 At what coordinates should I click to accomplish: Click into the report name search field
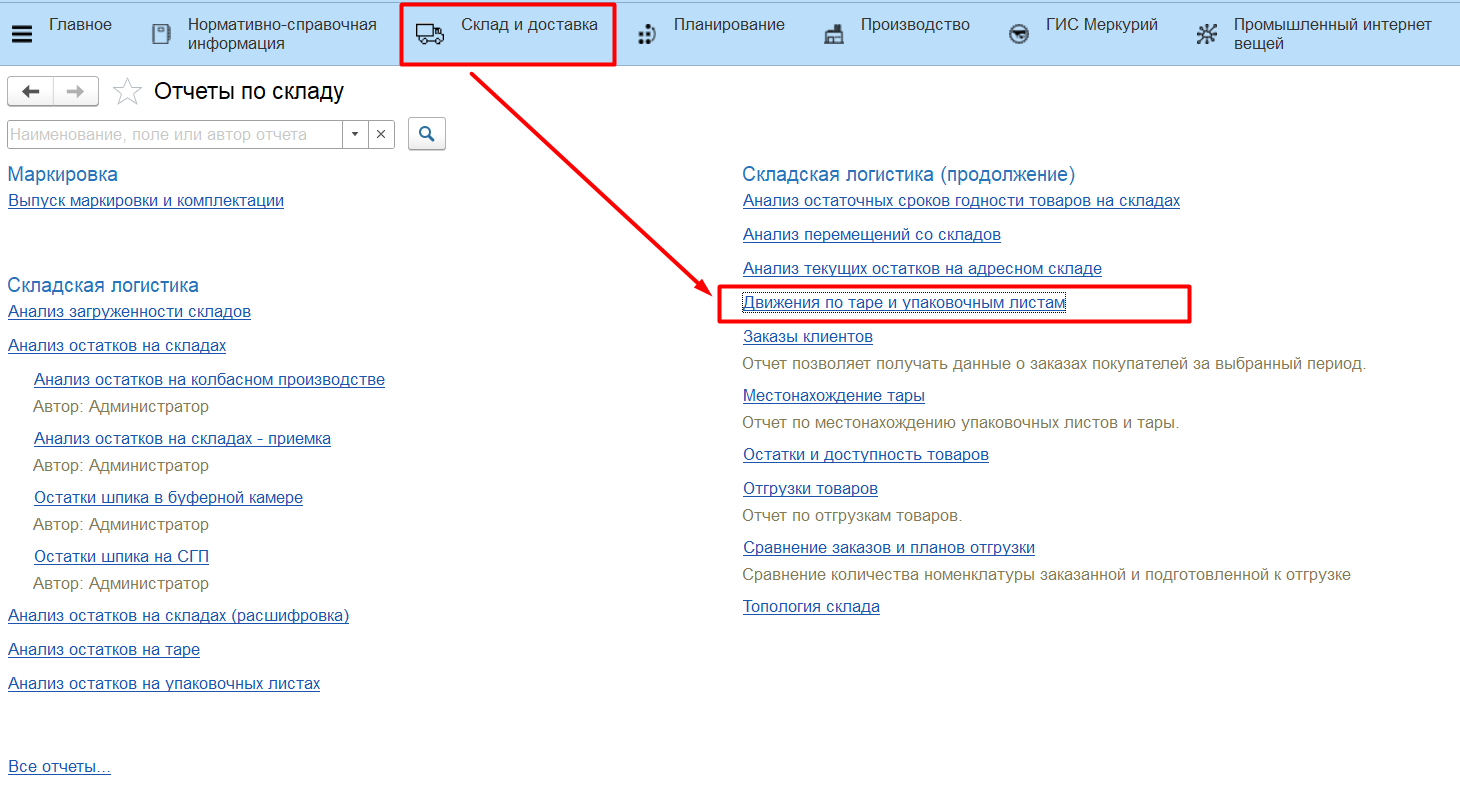(174, 134)
